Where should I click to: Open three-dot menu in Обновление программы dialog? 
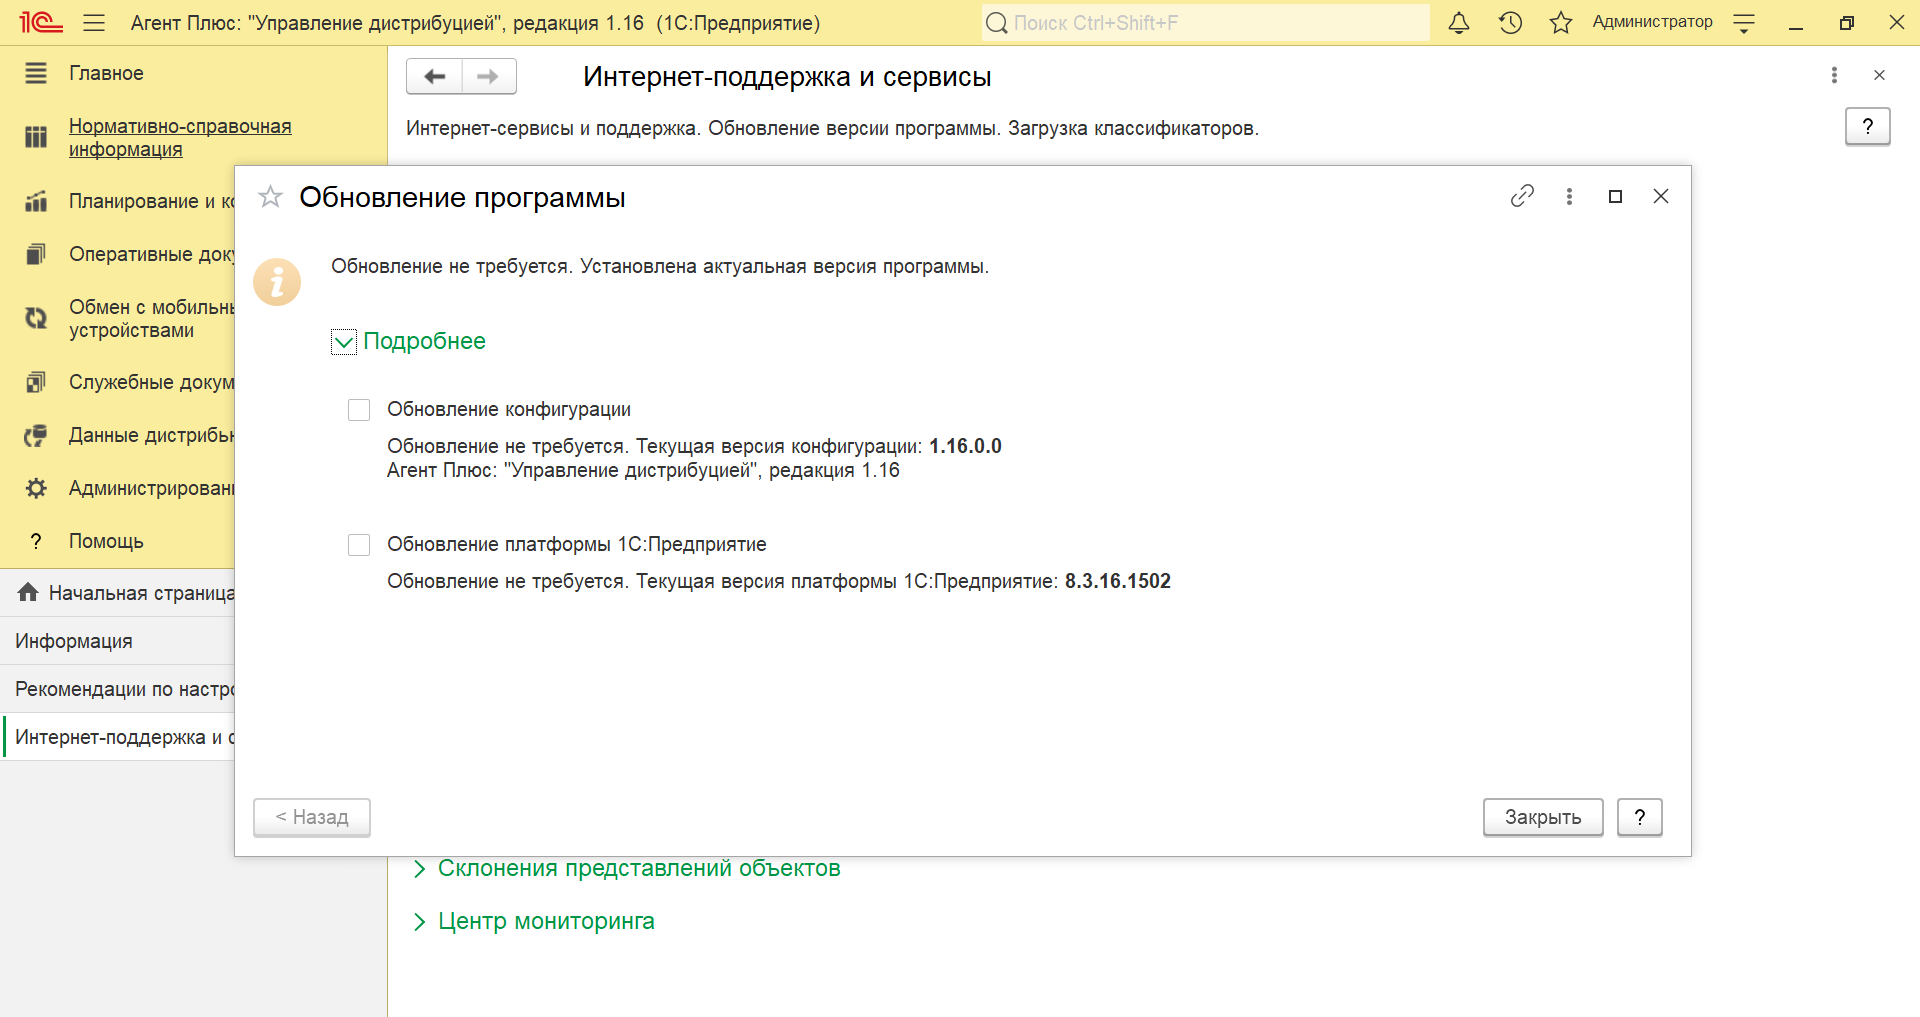[1569, 196]
